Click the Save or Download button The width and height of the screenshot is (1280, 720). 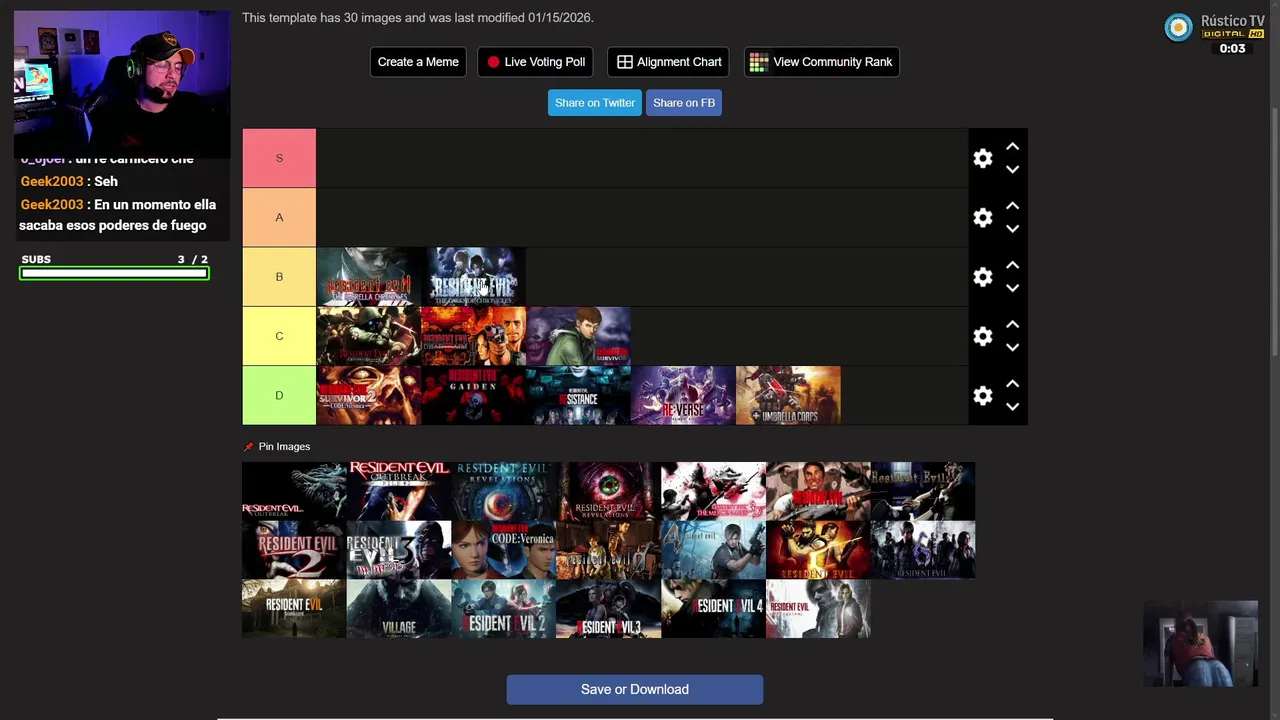pyautogui.click(x=635, y=689)
